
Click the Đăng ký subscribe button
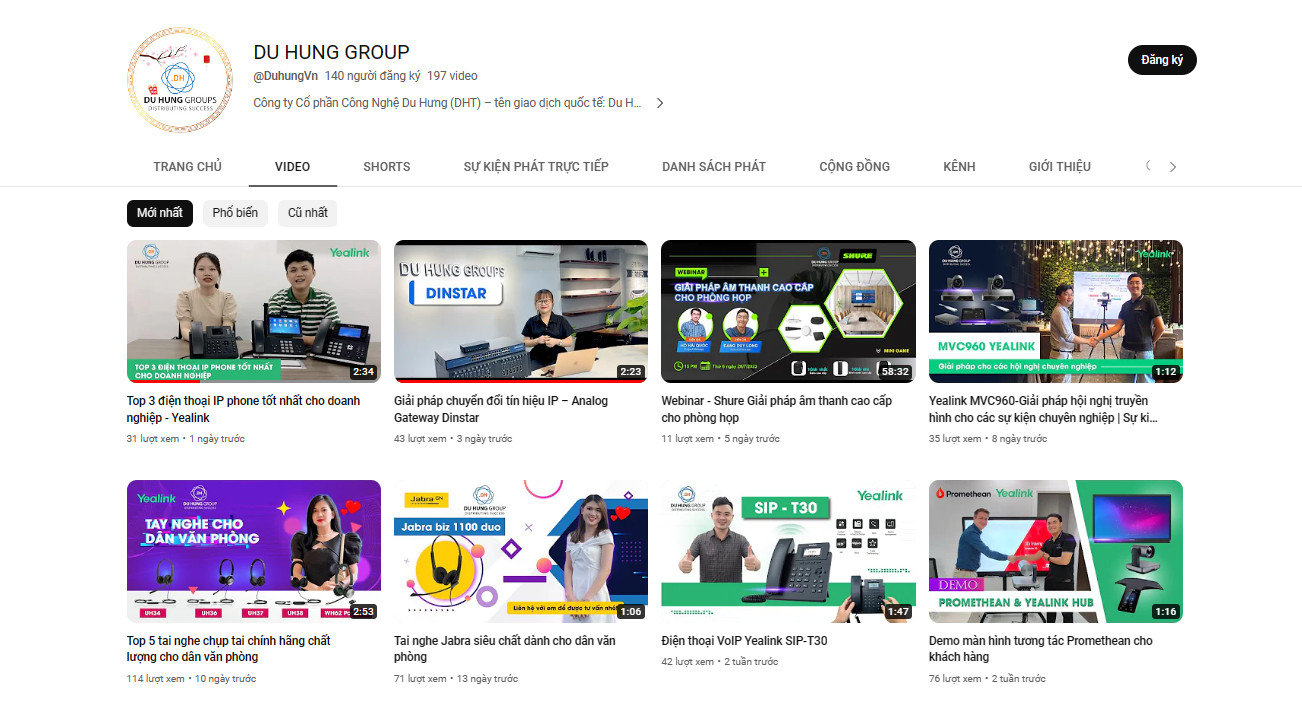[x=1161, y=59]
